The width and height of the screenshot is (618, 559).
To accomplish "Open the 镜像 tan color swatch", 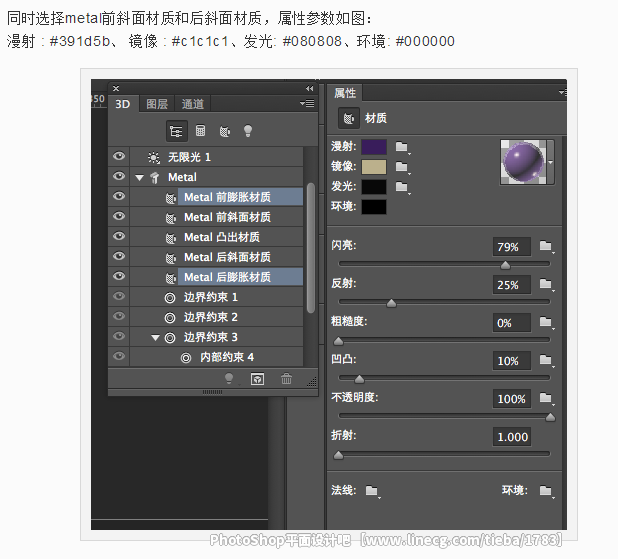I will point(374,167).
